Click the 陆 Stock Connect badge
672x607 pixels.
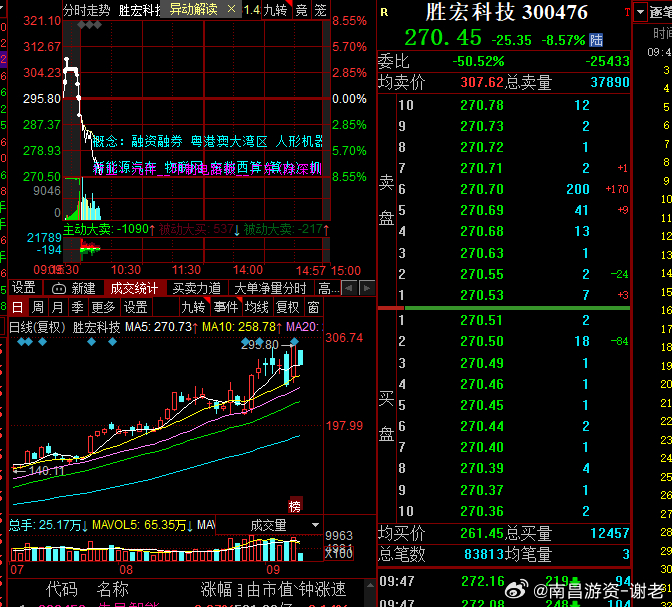click(596, 40)
